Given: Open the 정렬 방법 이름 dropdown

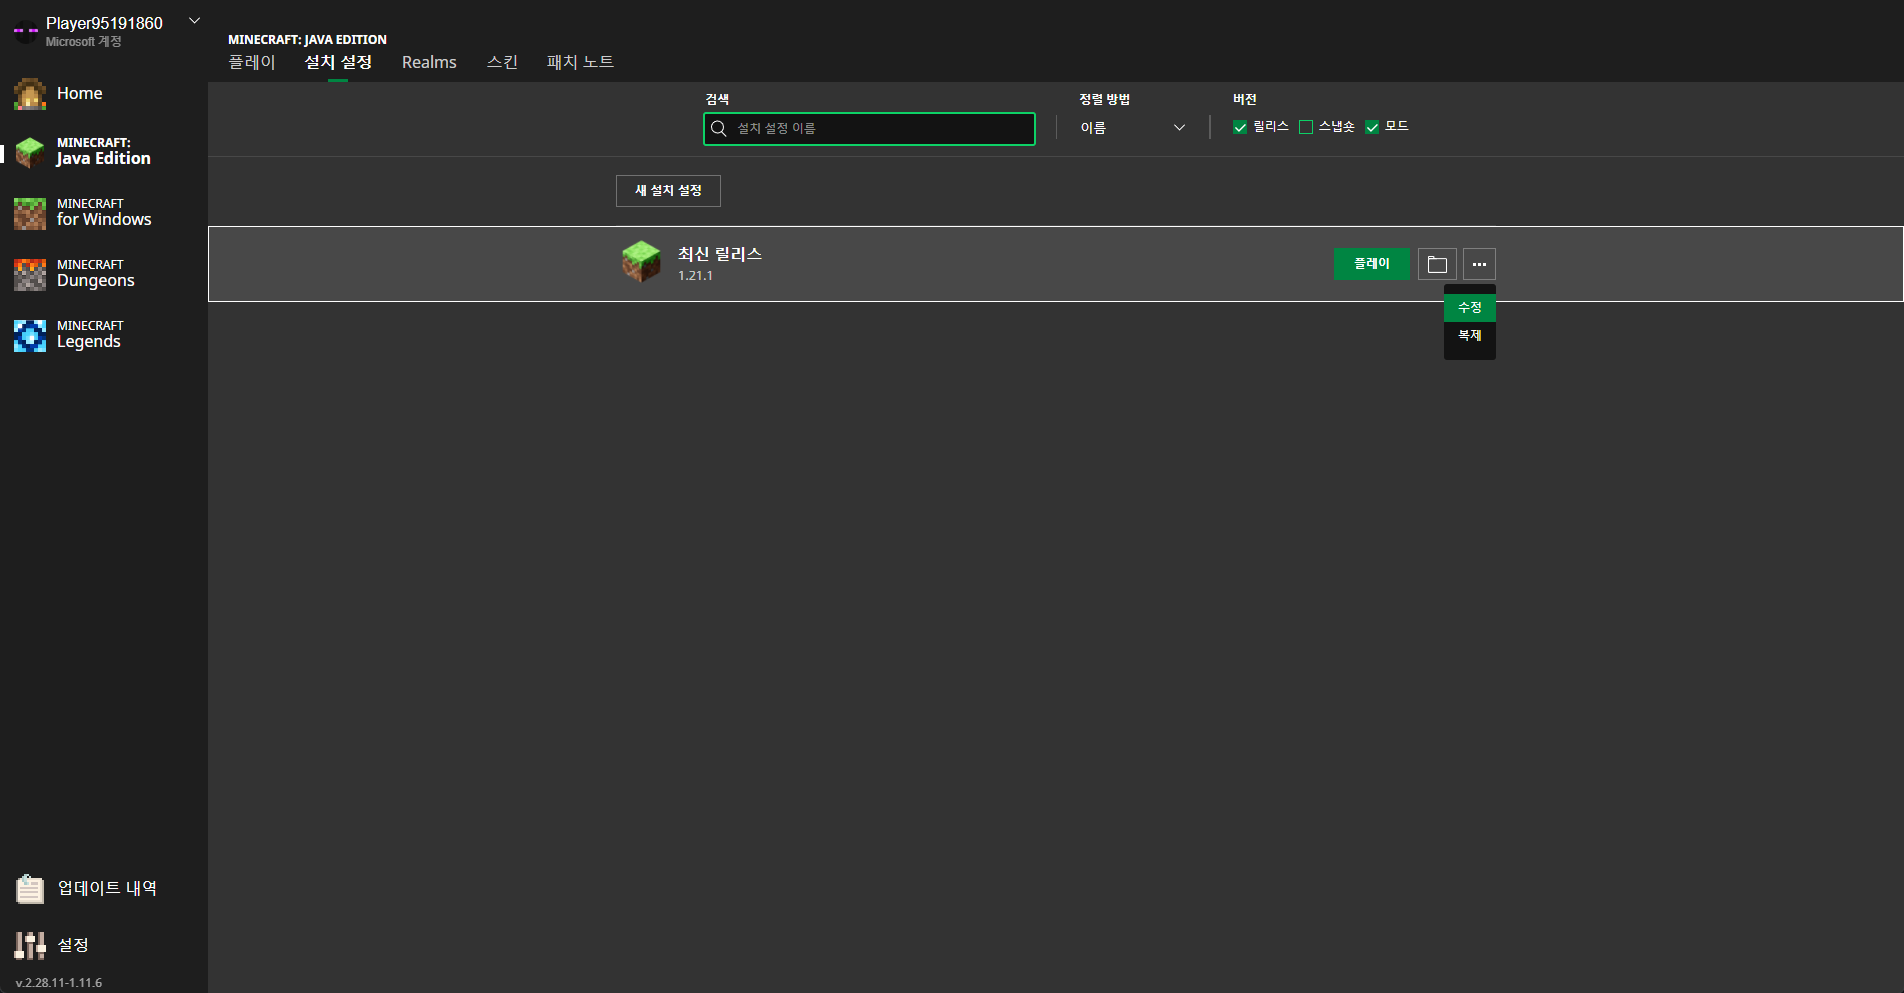Looking at the screenshot, I should [1132, 128].
